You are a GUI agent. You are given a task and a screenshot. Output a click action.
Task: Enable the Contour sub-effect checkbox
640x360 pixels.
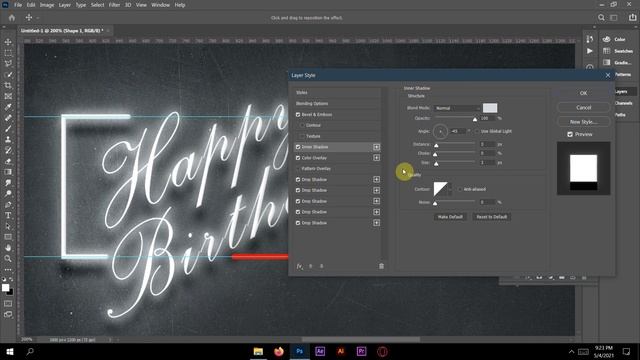coord(302,125)
